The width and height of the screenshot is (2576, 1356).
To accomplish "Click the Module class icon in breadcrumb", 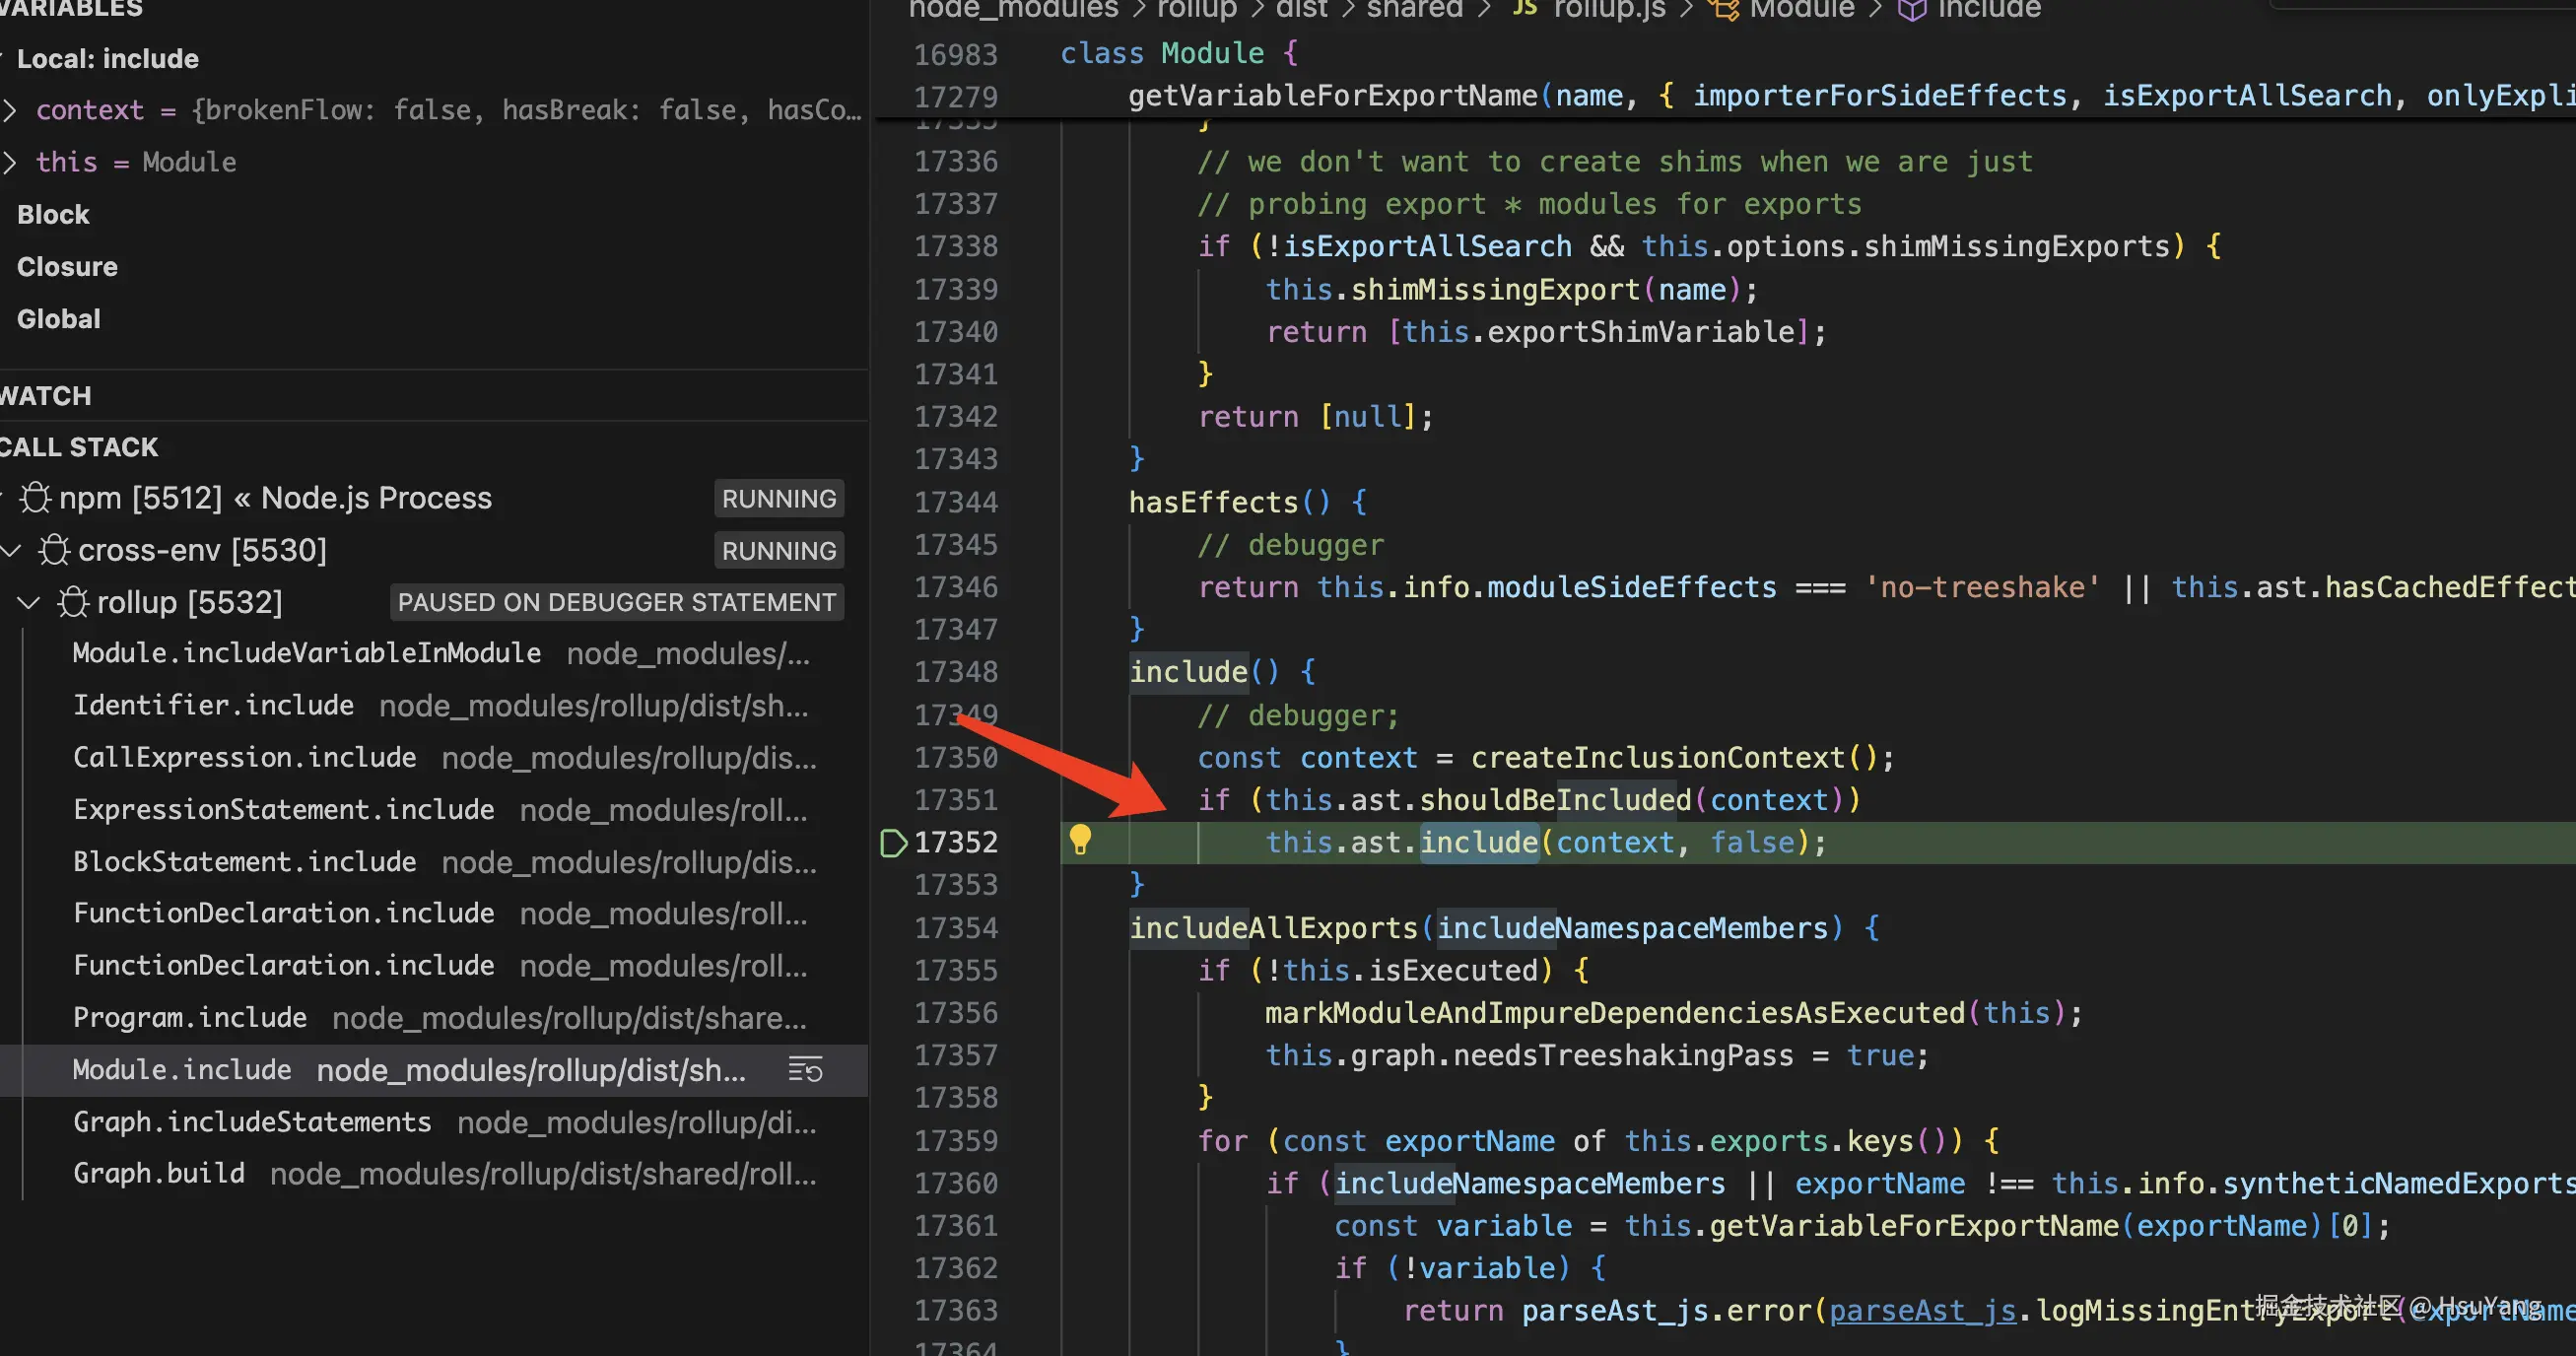I will pos(1723,10).
